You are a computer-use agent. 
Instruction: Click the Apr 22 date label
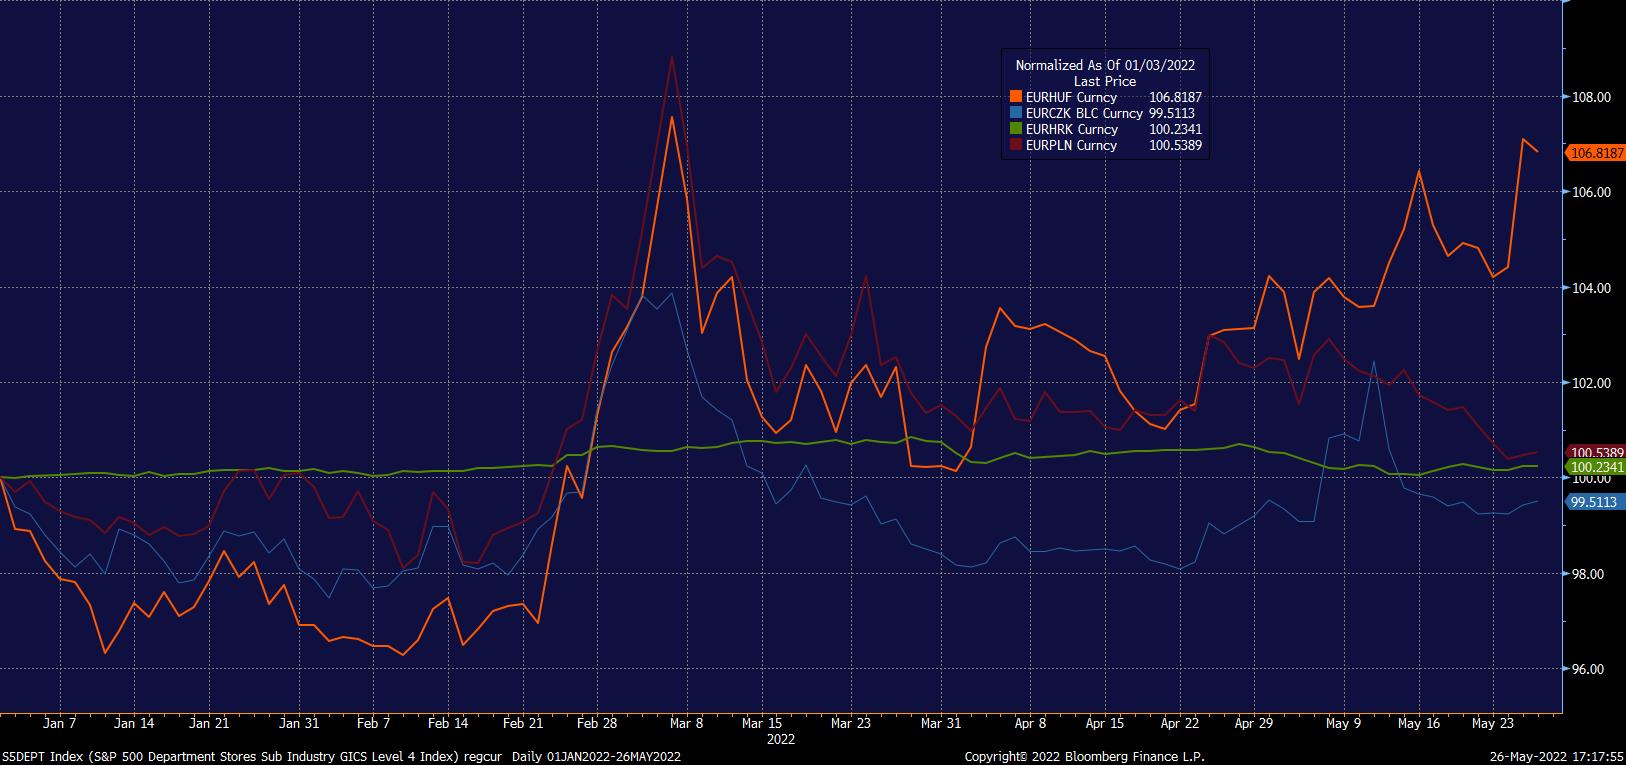[x=1179, y=723]
